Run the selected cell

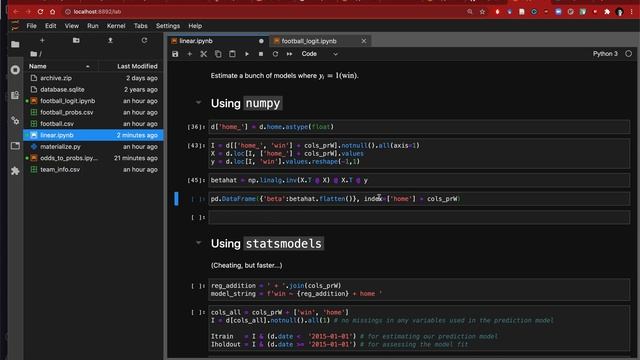(247, 54)
